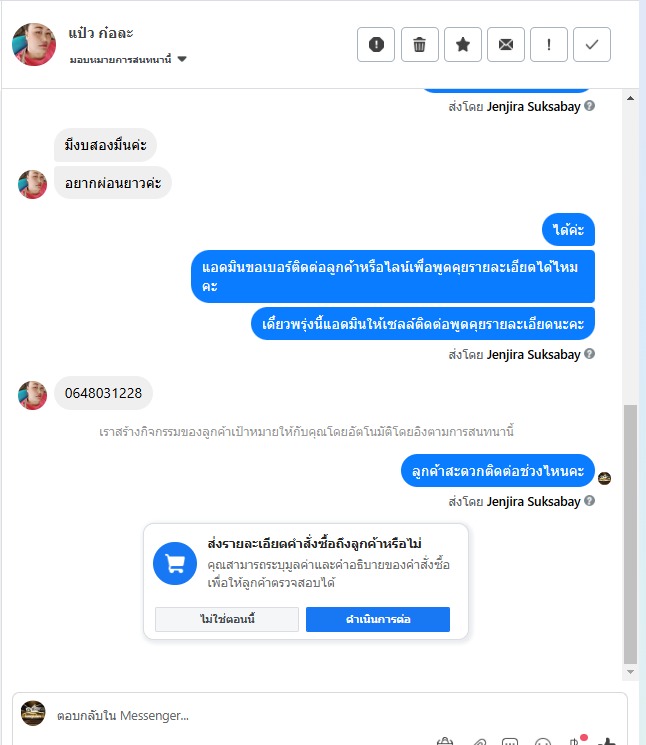The image size is (646, 745).
Task: Flag conversation with plain exclamation mark button
Action: [549, 45]
